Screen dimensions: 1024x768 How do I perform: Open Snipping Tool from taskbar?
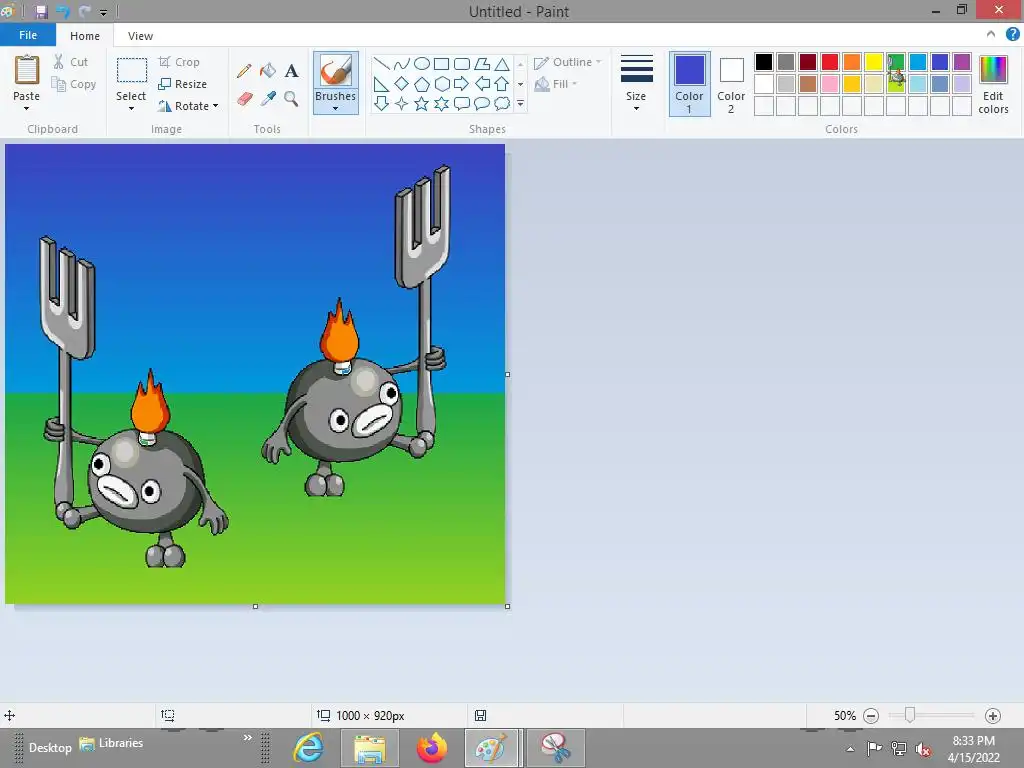556,748
